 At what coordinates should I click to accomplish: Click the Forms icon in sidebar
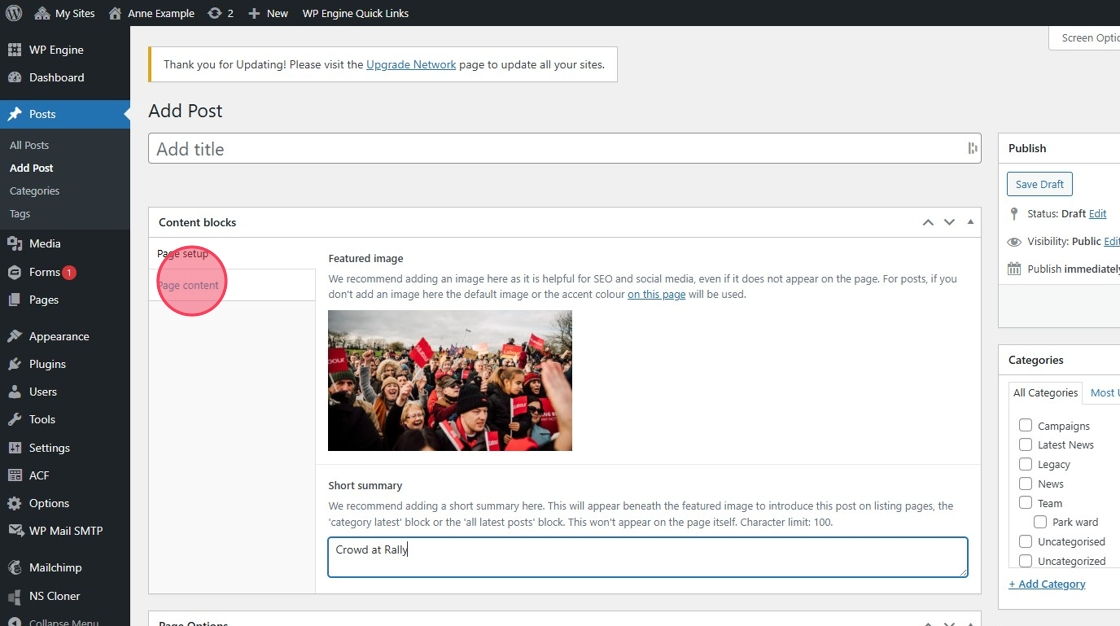[x=14, y=272]
